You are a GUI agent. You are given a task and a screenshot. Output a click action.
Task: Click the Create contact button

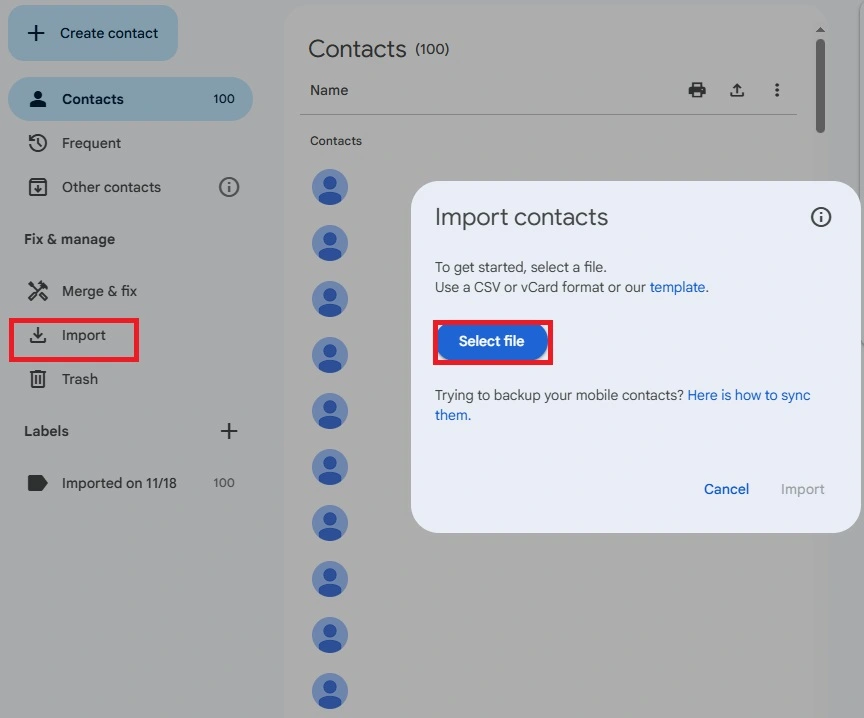click(x=93, y=33)
